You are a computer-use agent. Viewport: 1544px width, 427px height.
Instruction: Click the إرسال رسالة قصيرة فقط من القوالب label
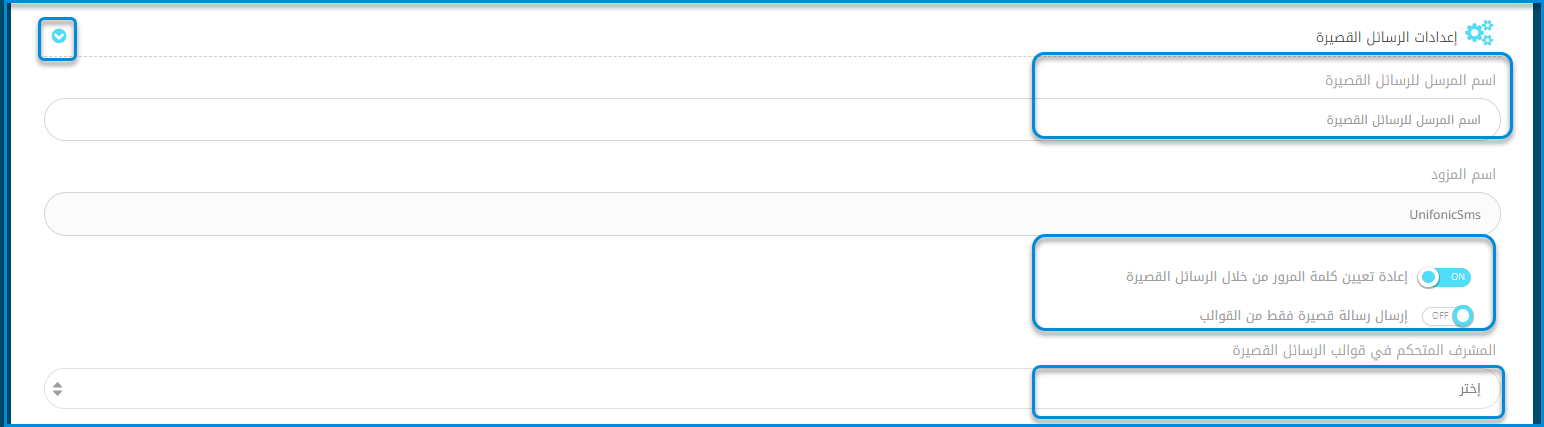pos(1305,316)
